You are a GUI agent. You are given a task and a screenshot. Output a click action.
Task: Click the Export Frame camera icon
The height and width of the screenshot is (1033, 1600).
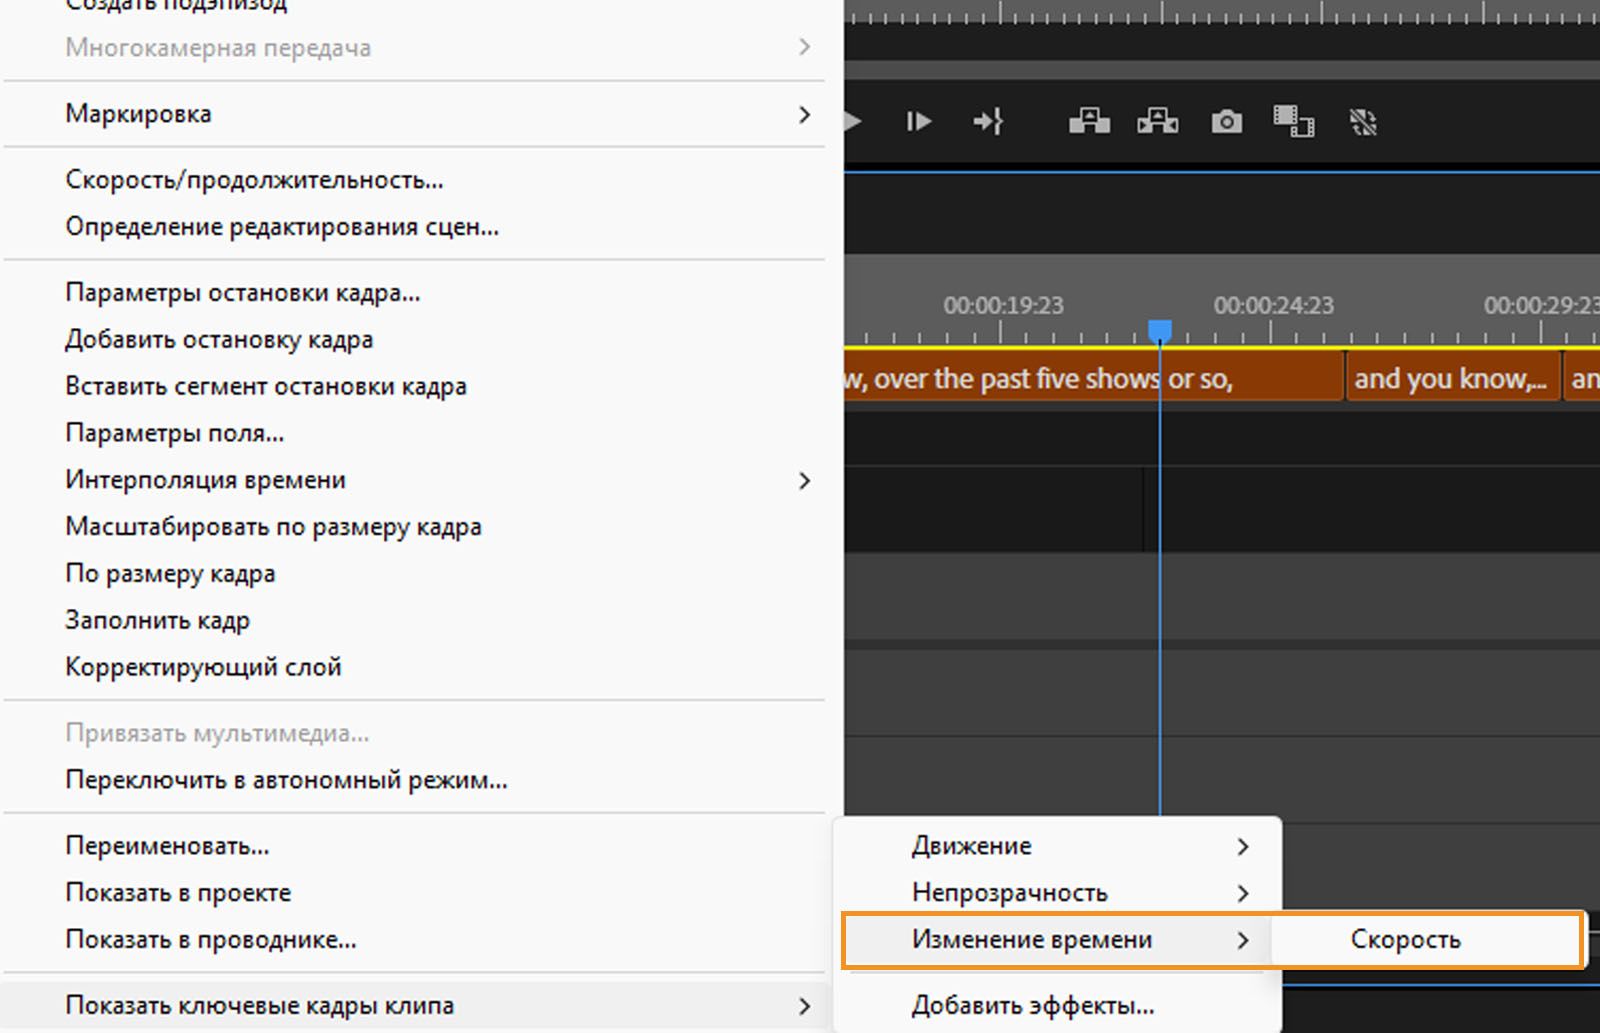pyautogui.click(x=1227, y=122)
